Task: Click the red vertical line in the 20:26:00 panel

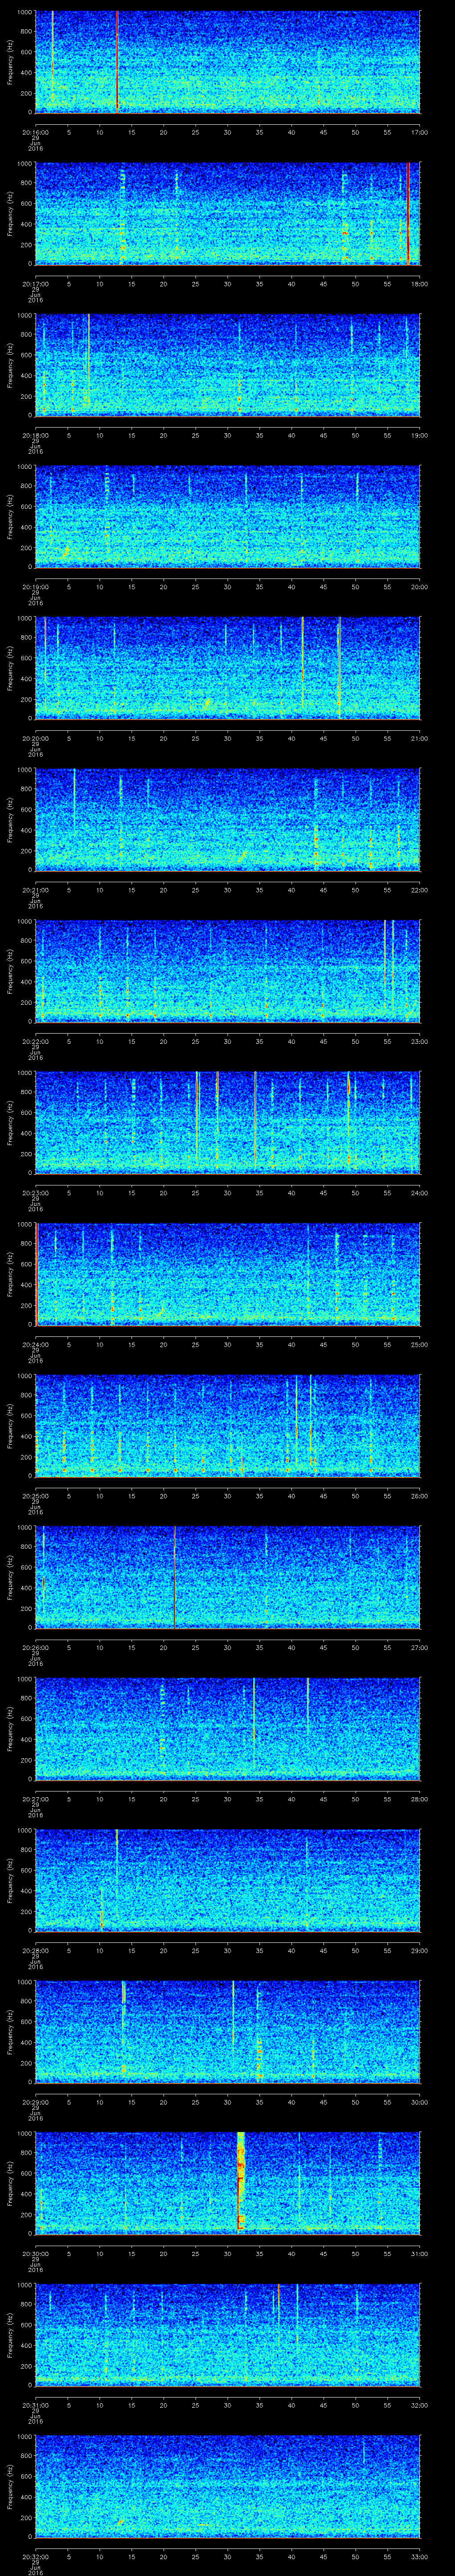Action: (x=174, y=1577)
